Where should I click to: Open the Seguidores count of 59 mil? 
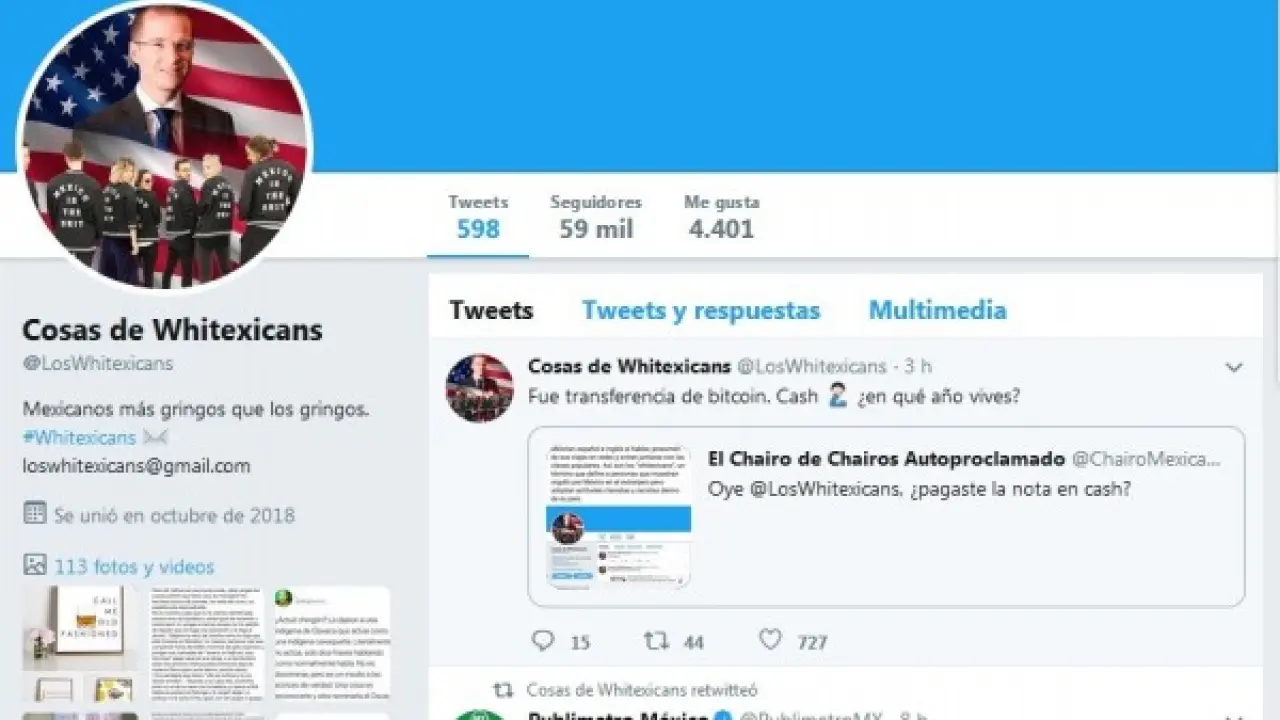pyautogui.click(x=596, y=217)
